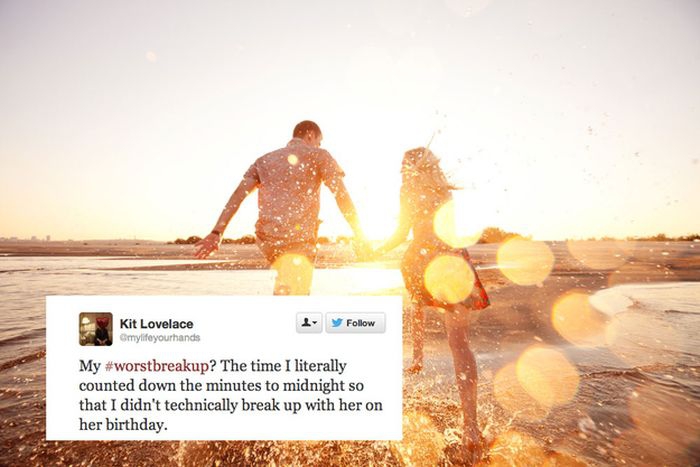Viewport: 700px width, 467px height.
Task: Open the #worstbreakup hashtag
Action: pos(156,366)
